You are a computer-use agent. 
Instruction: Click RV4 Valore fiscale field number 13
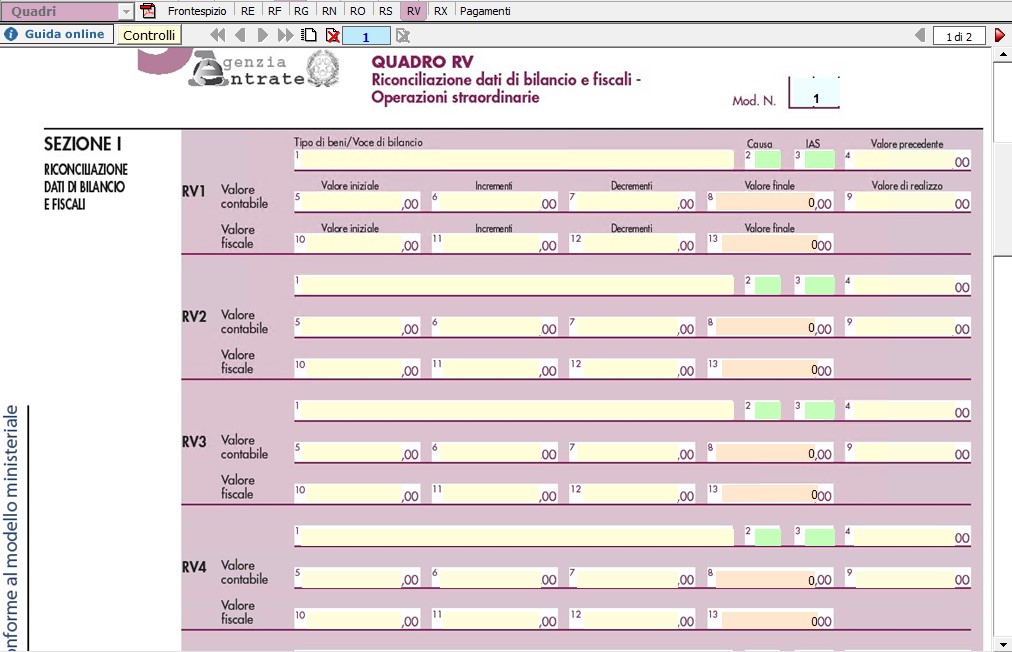point(770,618)
